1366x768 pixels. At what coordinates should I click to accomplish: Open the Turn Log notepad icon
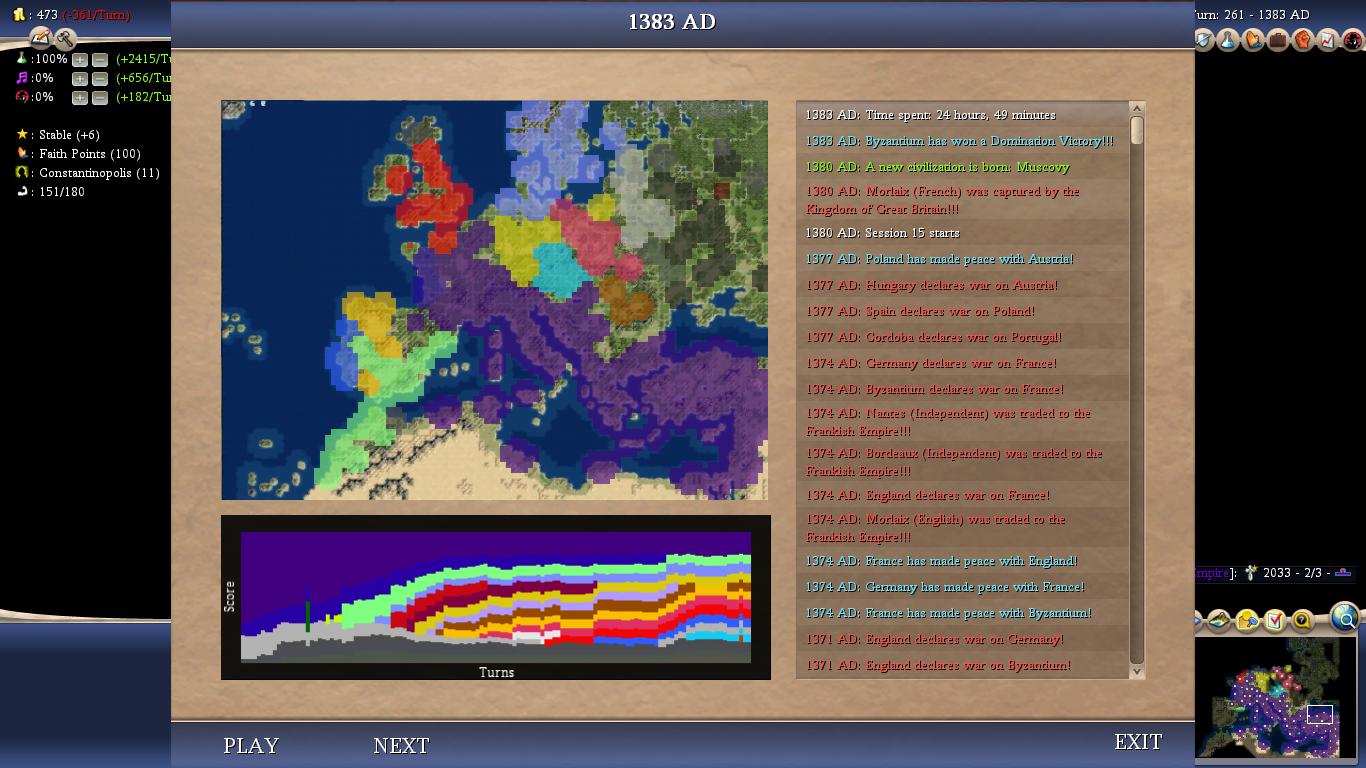click(x=40, y=39)
